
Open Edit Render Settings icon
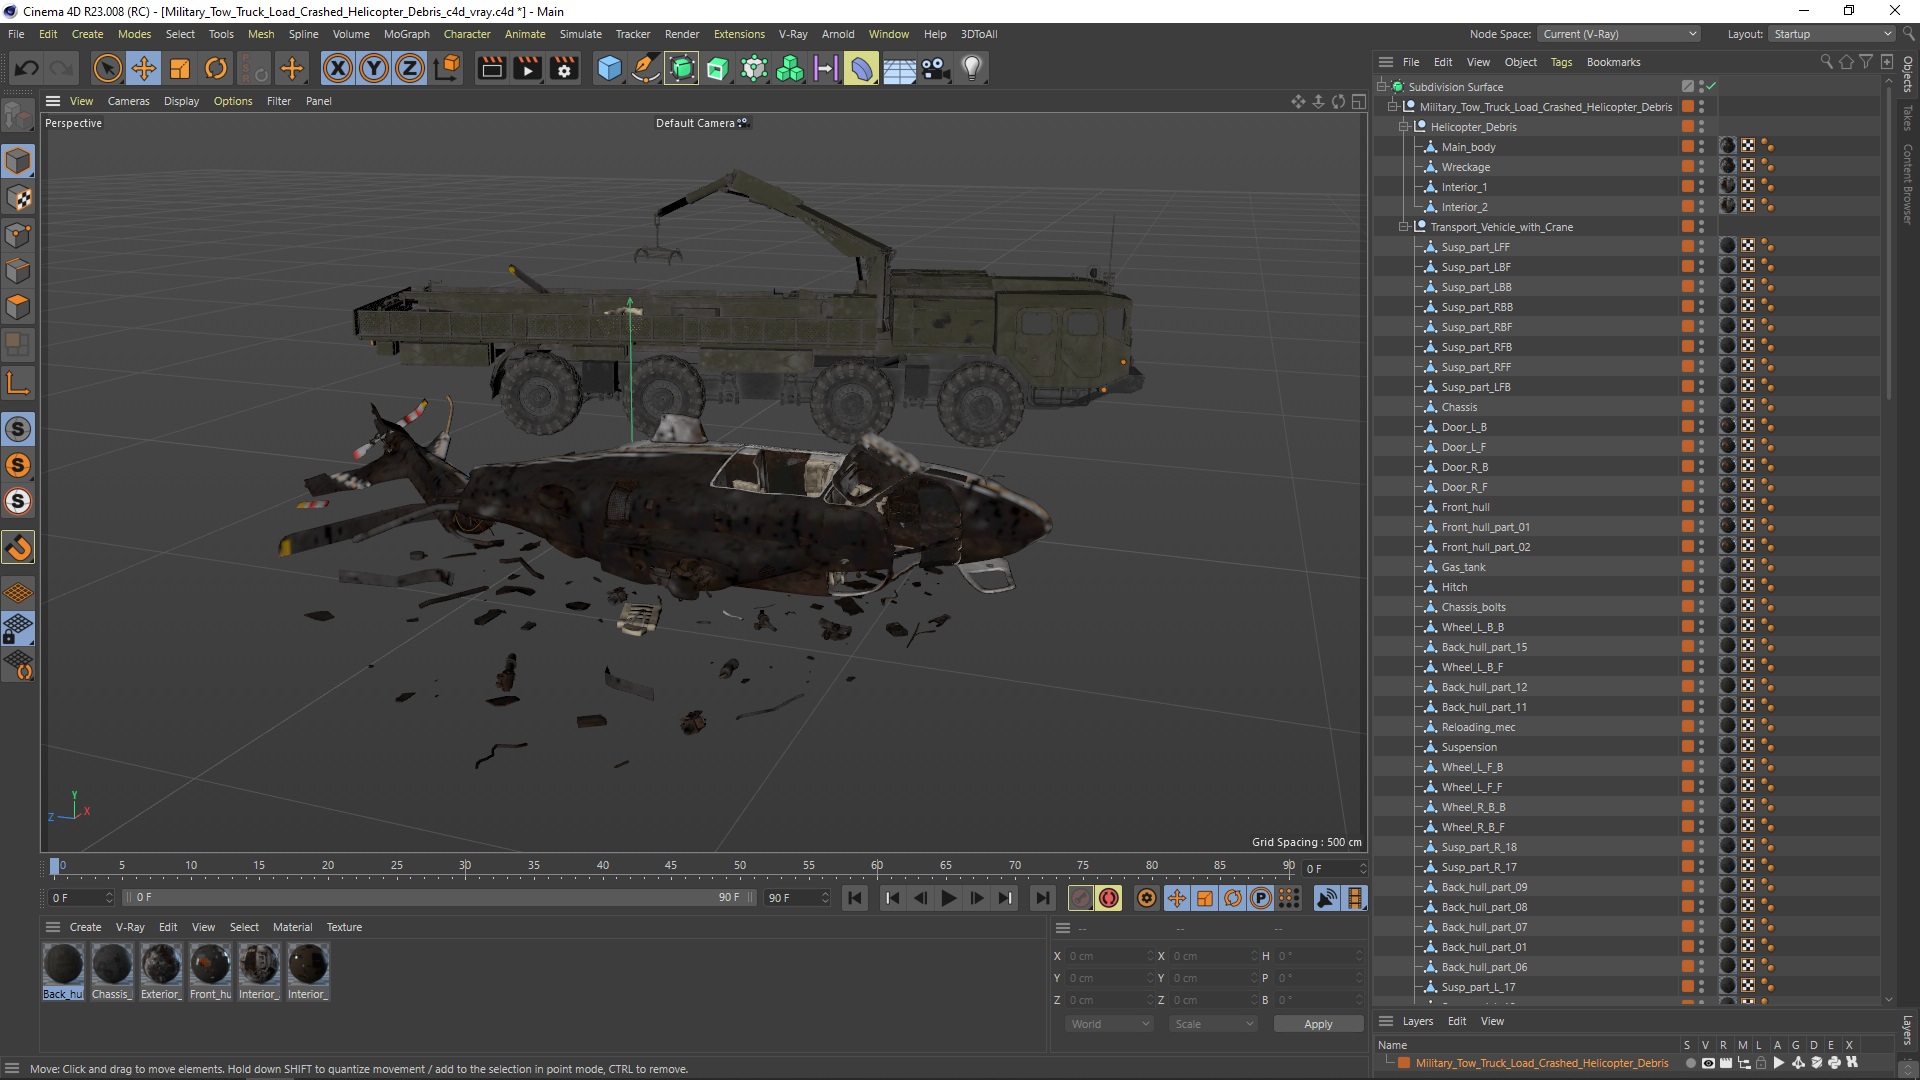click(x=564, y=68)
